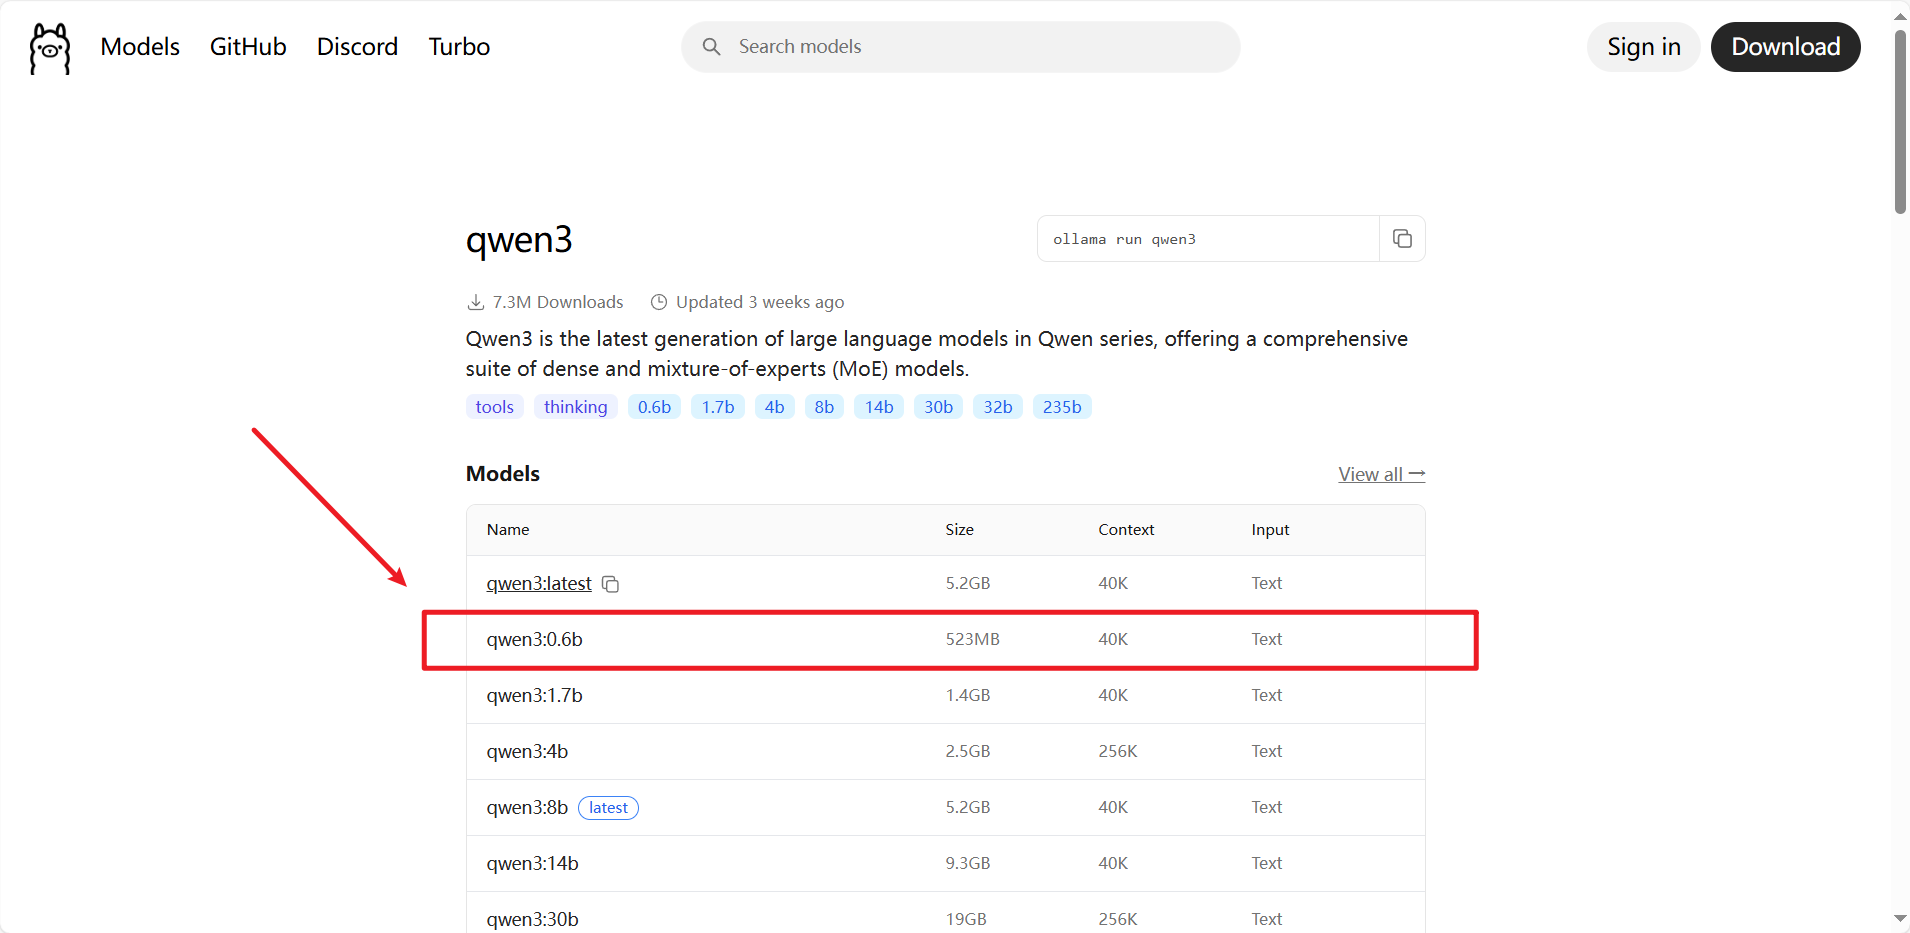Click the page scrollbar thumb
Screen dimensions: 1910x933
coord(1900,121)
